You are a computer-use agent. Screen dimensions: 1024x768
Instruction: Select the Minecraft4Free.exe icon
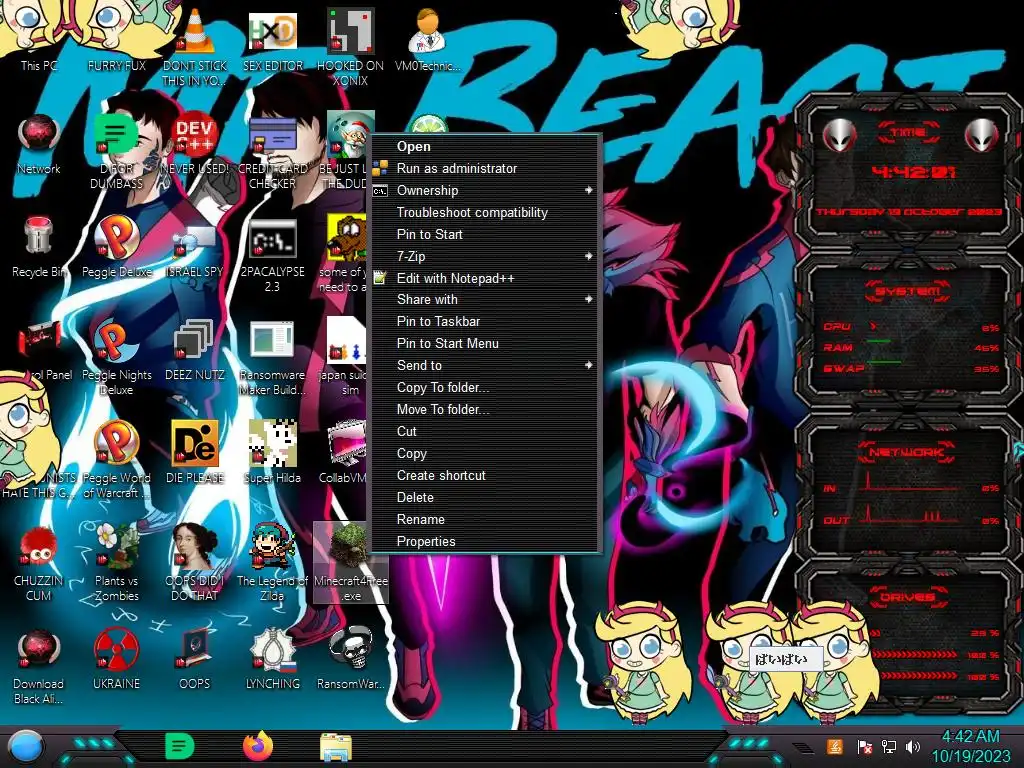click(x=351, y=563)
